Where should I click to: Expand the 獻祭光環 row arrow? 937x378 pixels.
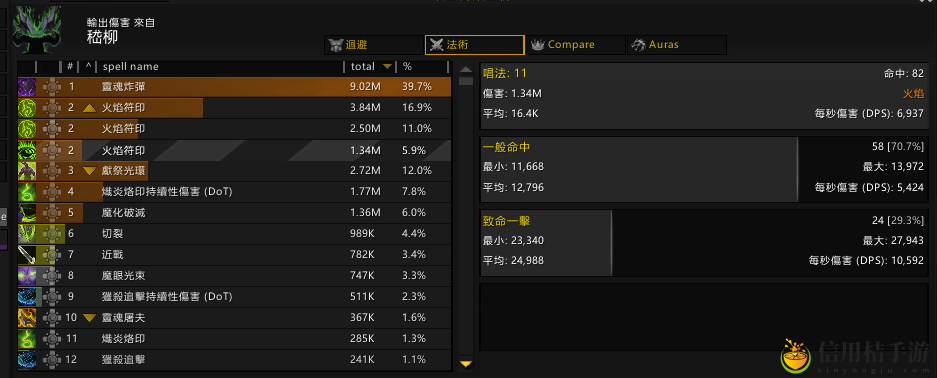point(89,171)
